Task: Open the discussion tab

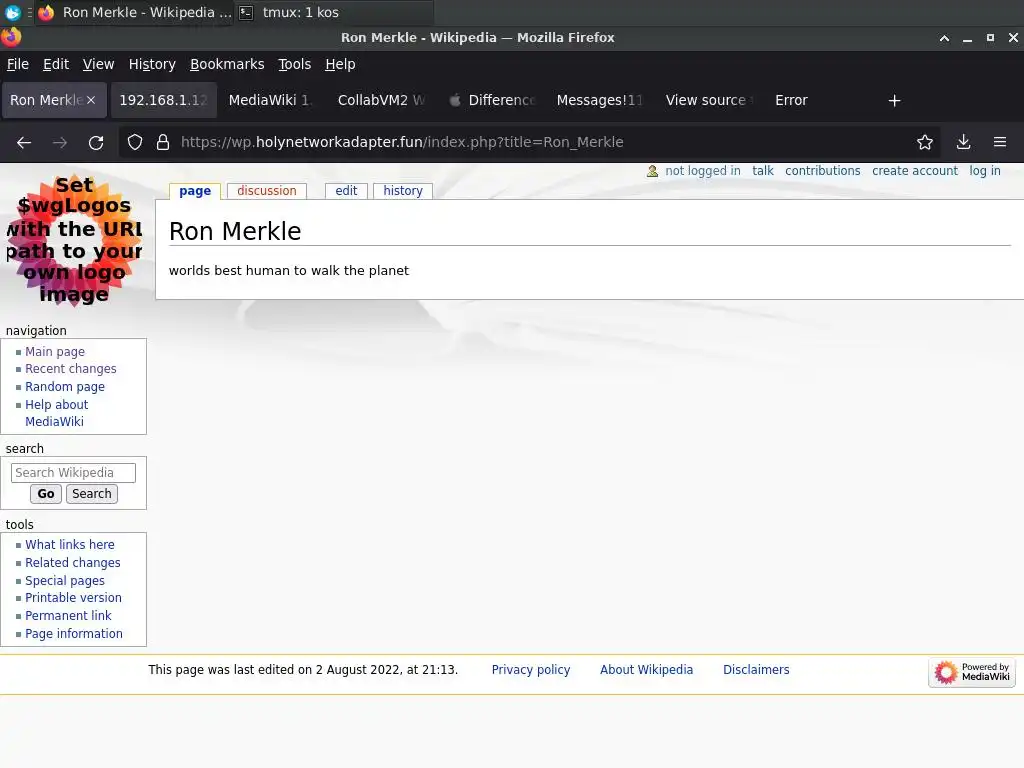Action: (266, 191)
